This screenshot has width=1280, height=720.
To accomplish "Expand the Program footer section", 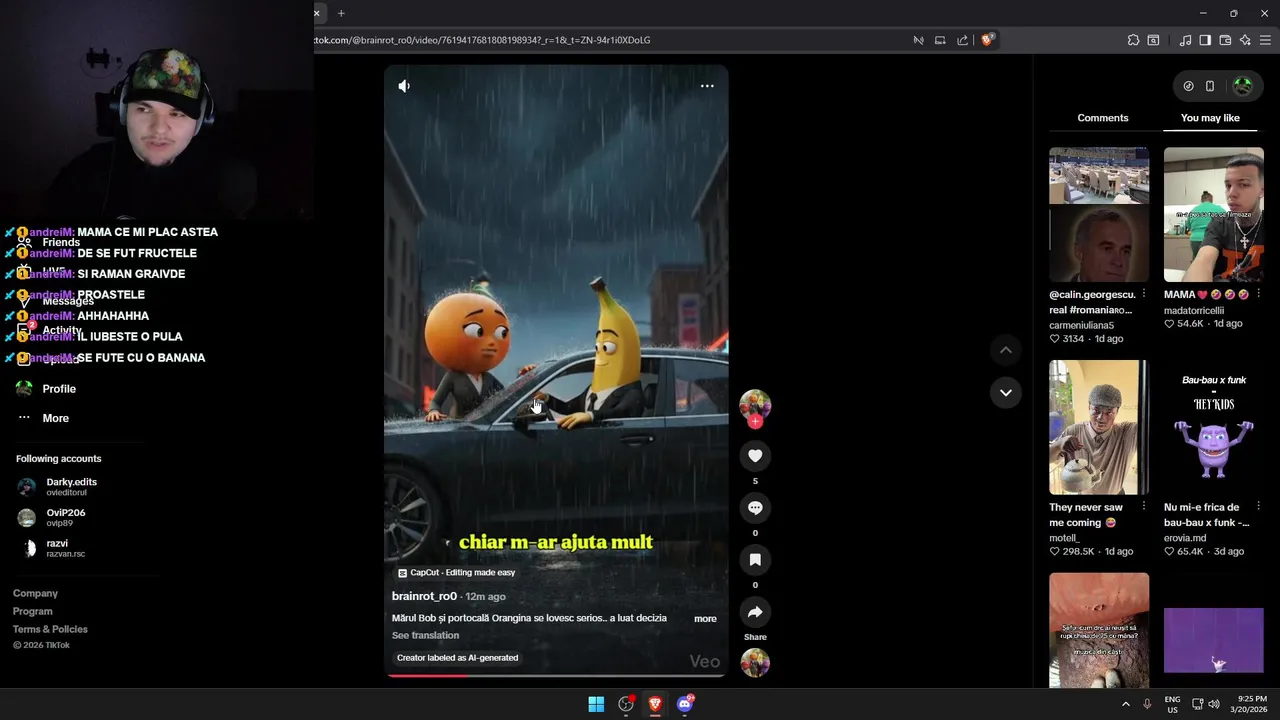I will pos(32,611).
